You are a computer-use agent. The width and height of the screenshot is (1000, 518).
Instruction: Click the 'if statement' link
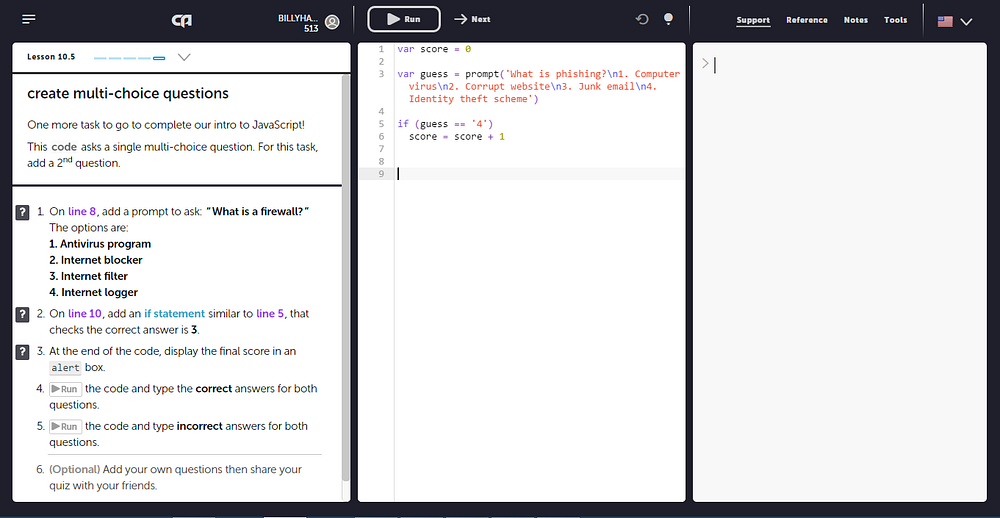tap(174, 313)
